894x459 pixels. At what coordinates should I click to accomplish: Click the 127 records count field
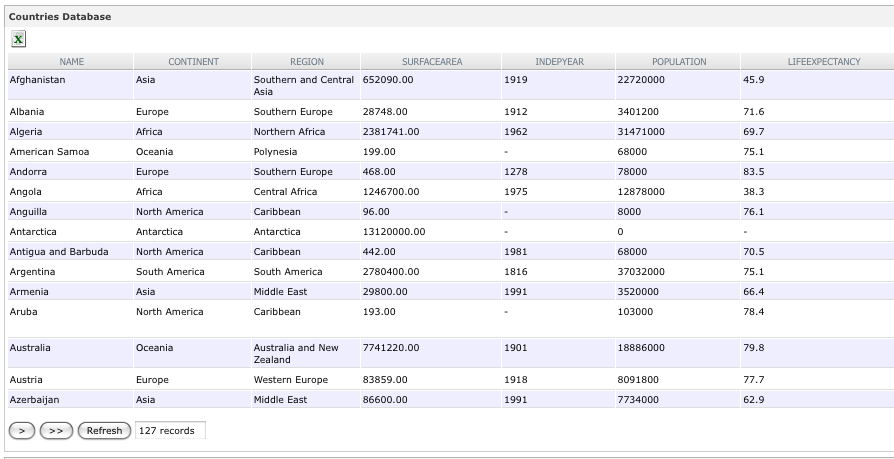[x=170, y=430]
